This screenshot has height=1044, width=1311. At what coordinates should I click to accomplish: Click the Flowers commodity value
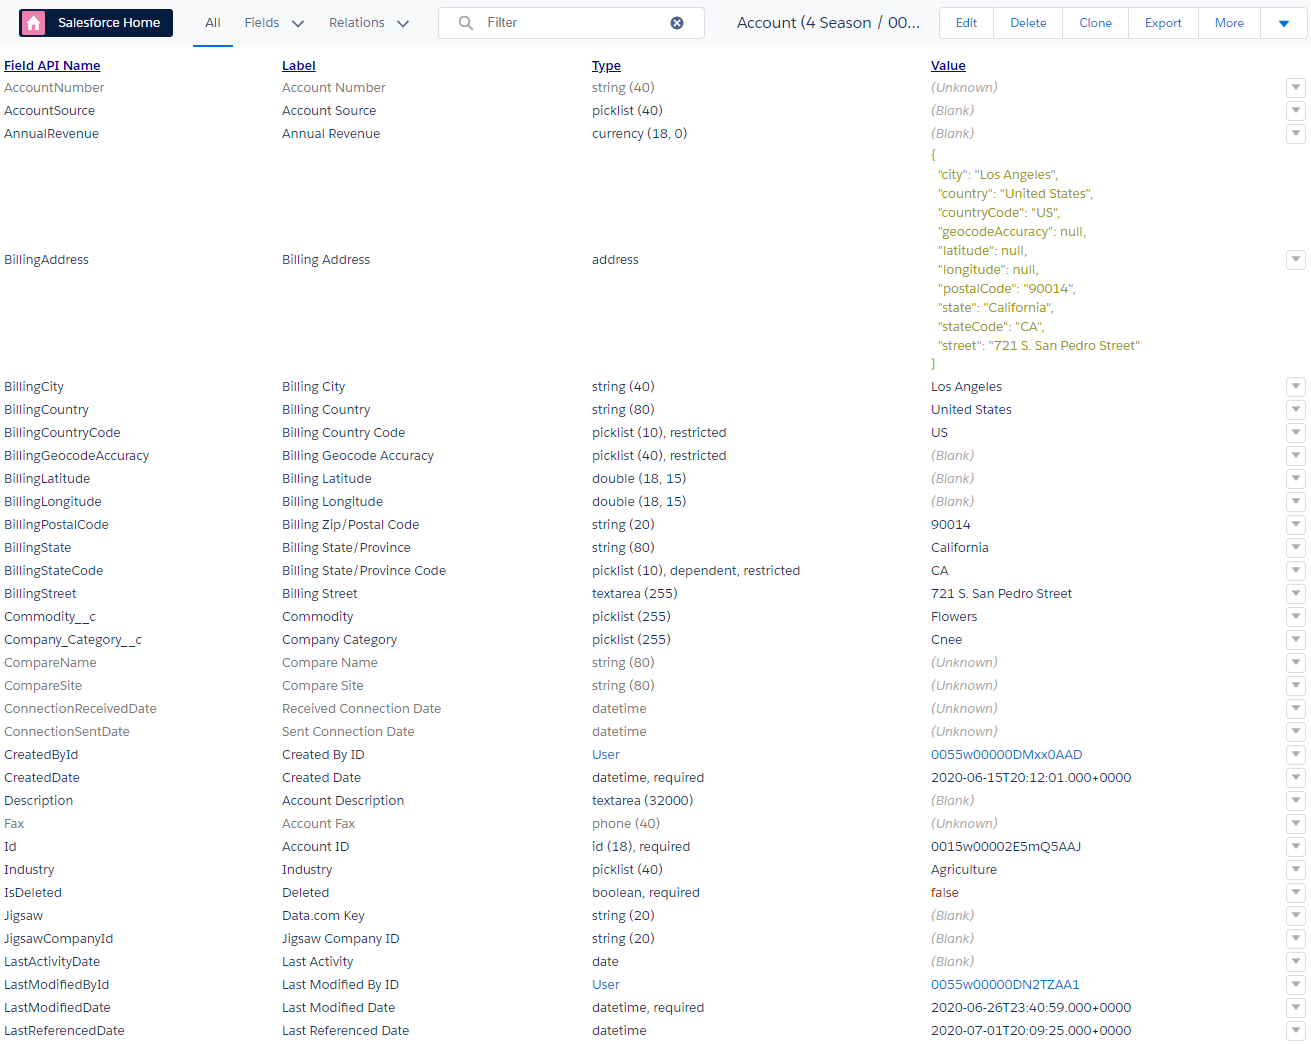[954, 617]
